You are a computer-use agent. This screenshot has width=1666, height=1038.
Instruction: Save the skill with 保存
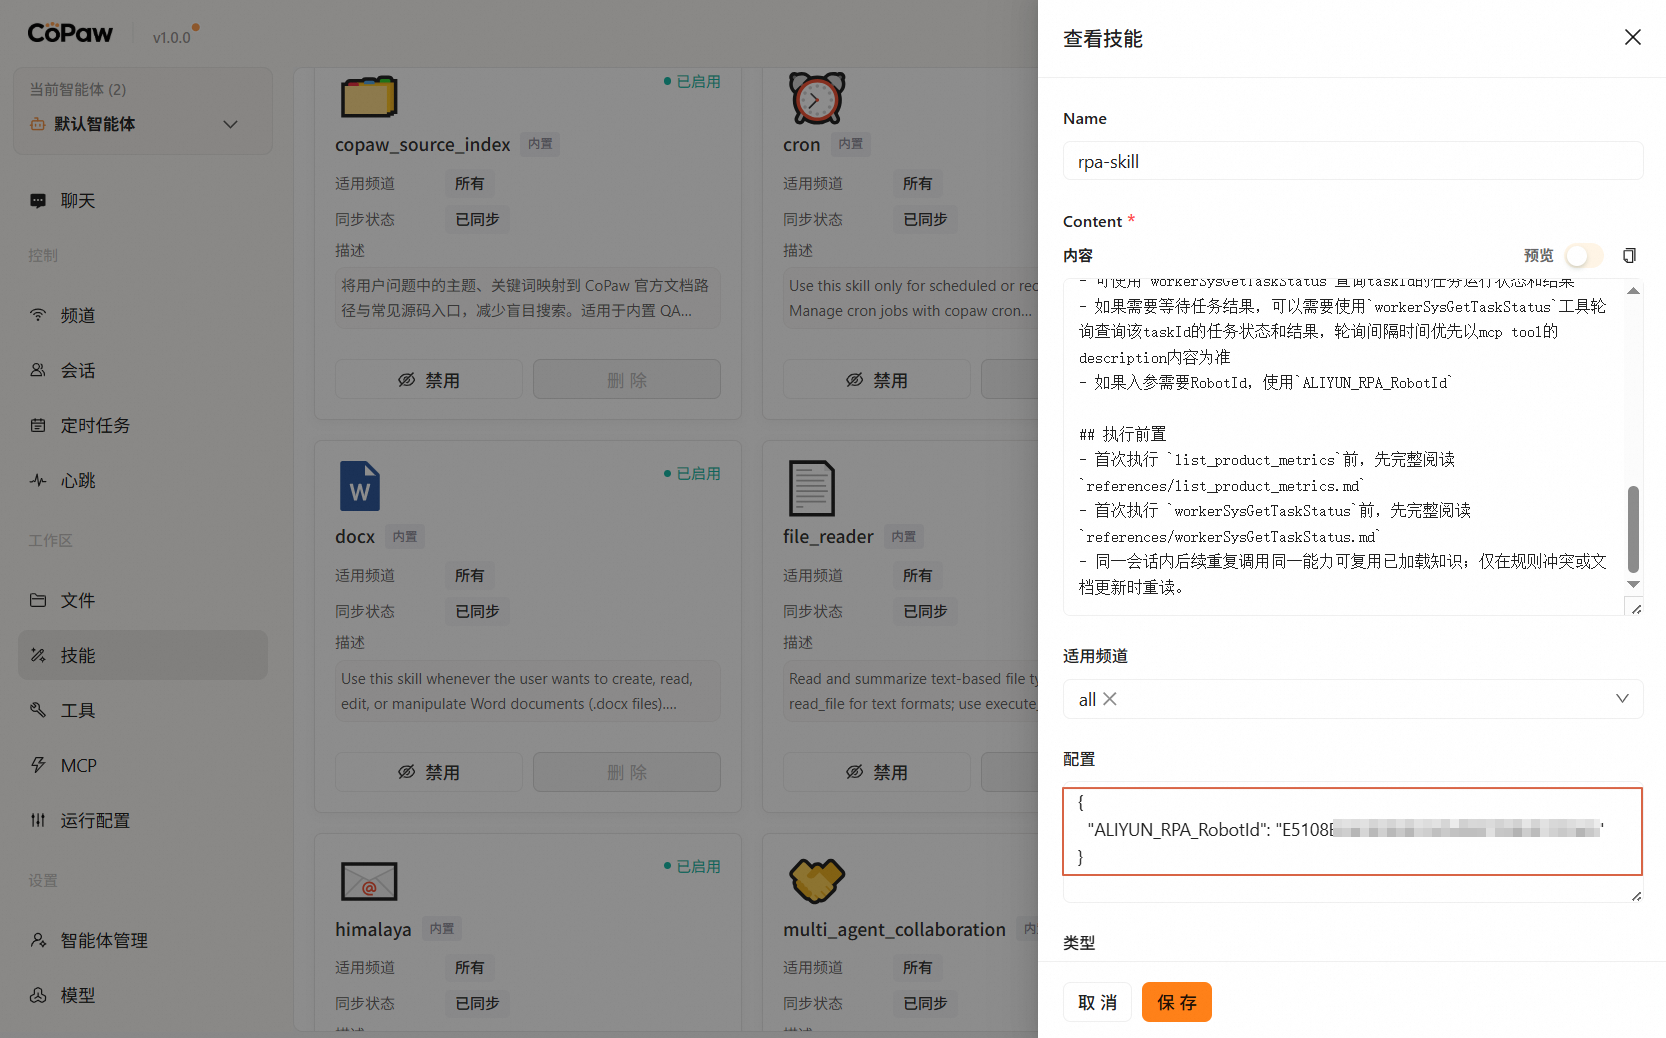click(1177, 1002)
